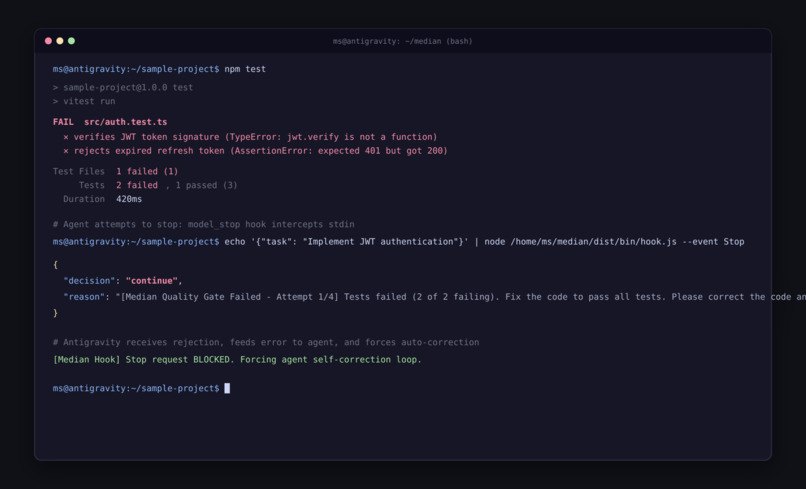Click the '"reason"' JSON line
The image size is (806, 489).
[434, 297]
